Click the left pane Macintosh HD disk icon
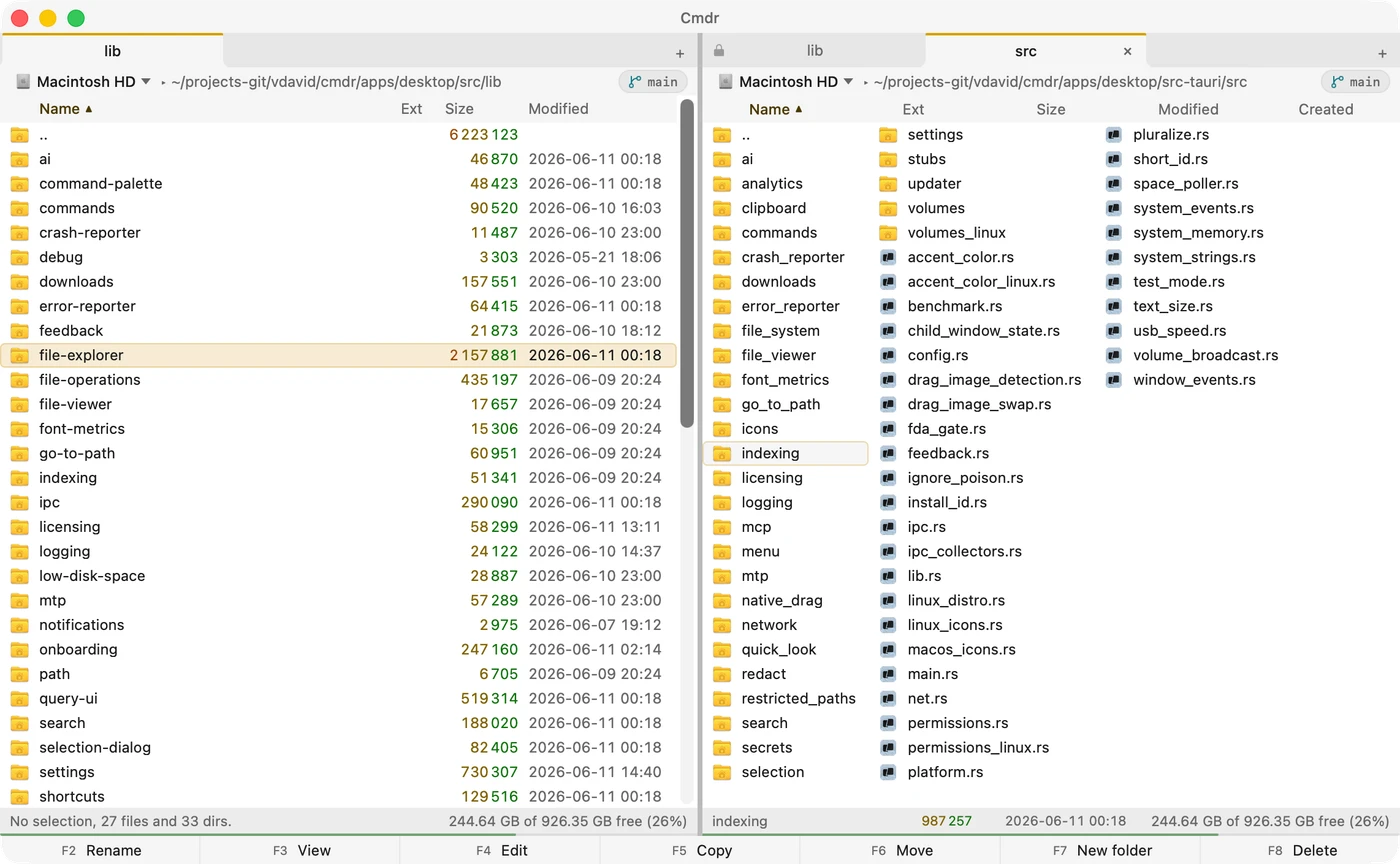Viewport: 1400px width, 864px height. (24, 82)
